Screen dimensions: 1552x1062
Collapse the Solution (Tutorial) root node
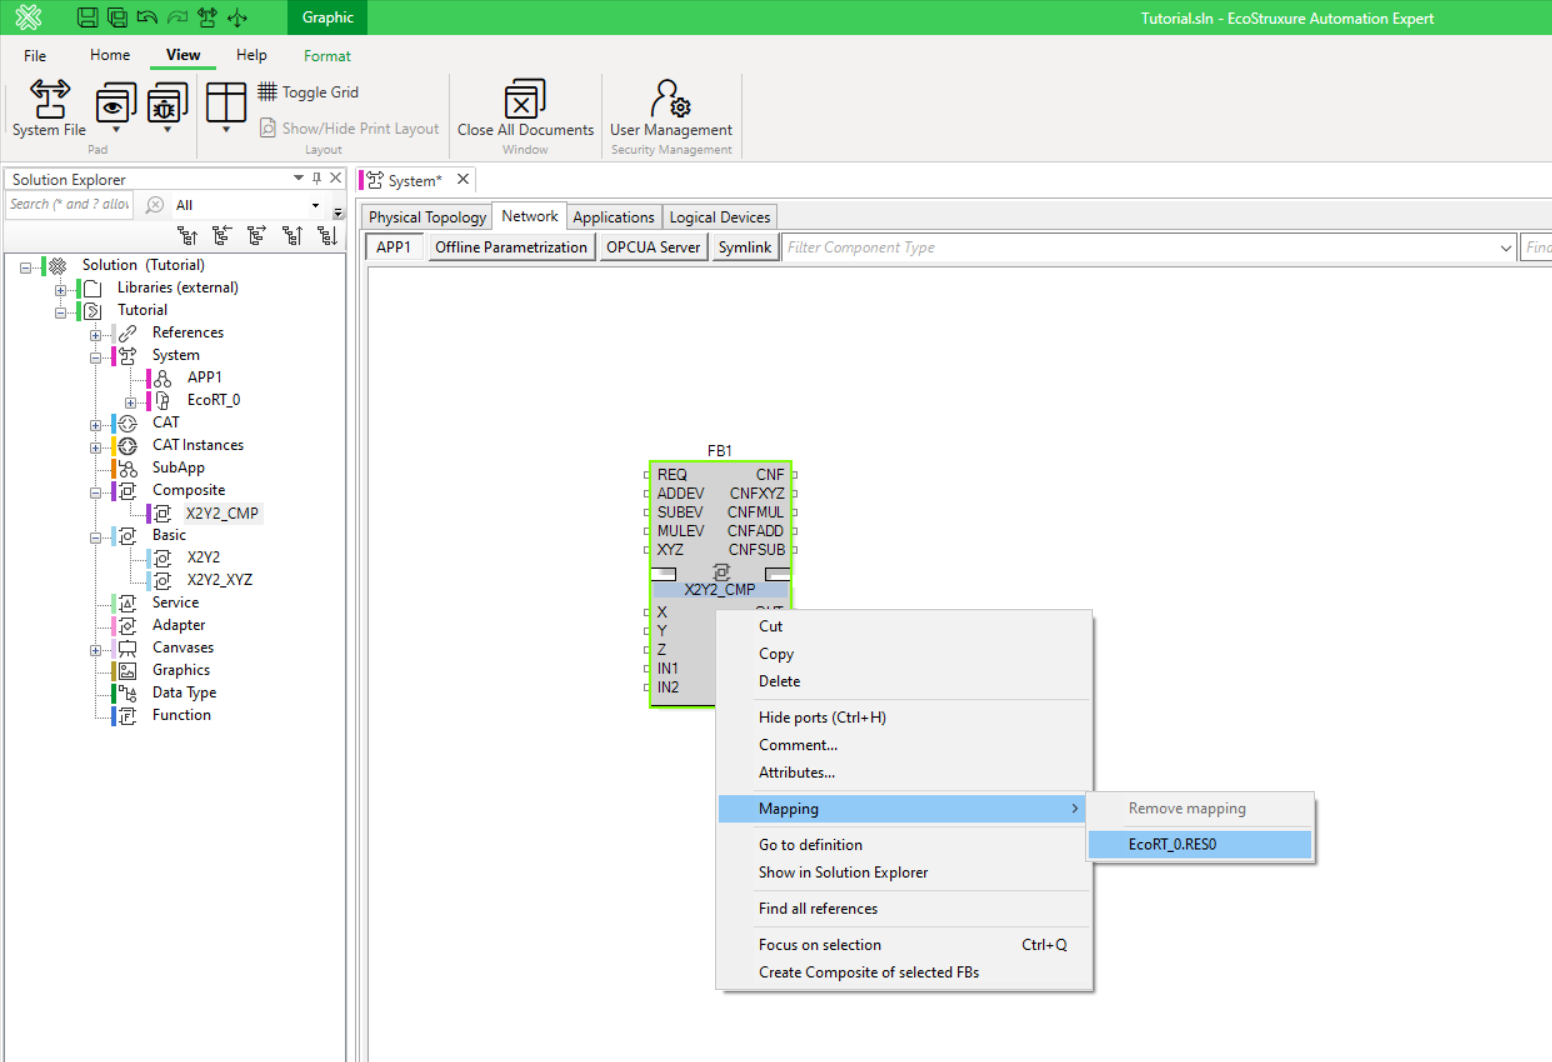coord(26,267)
